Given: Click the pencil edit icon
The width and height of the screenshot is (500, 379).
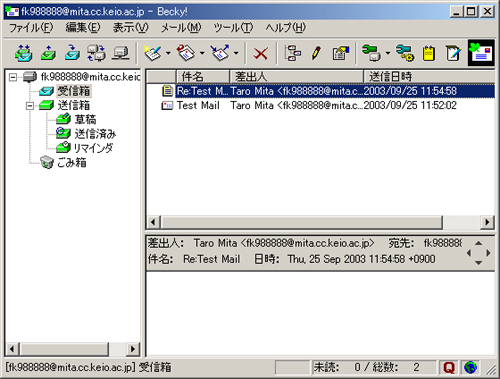Looking at the screenshot, I should coord(316,53).
